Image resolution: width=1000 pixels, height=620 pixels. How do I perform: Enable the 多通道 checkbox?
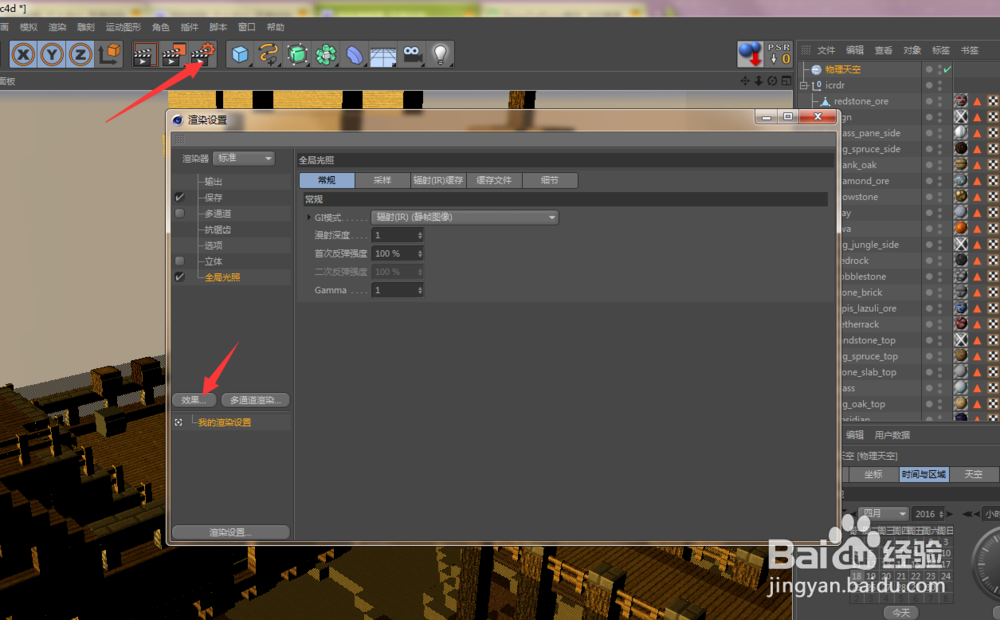pyautogui.click(x=180, y=213)
